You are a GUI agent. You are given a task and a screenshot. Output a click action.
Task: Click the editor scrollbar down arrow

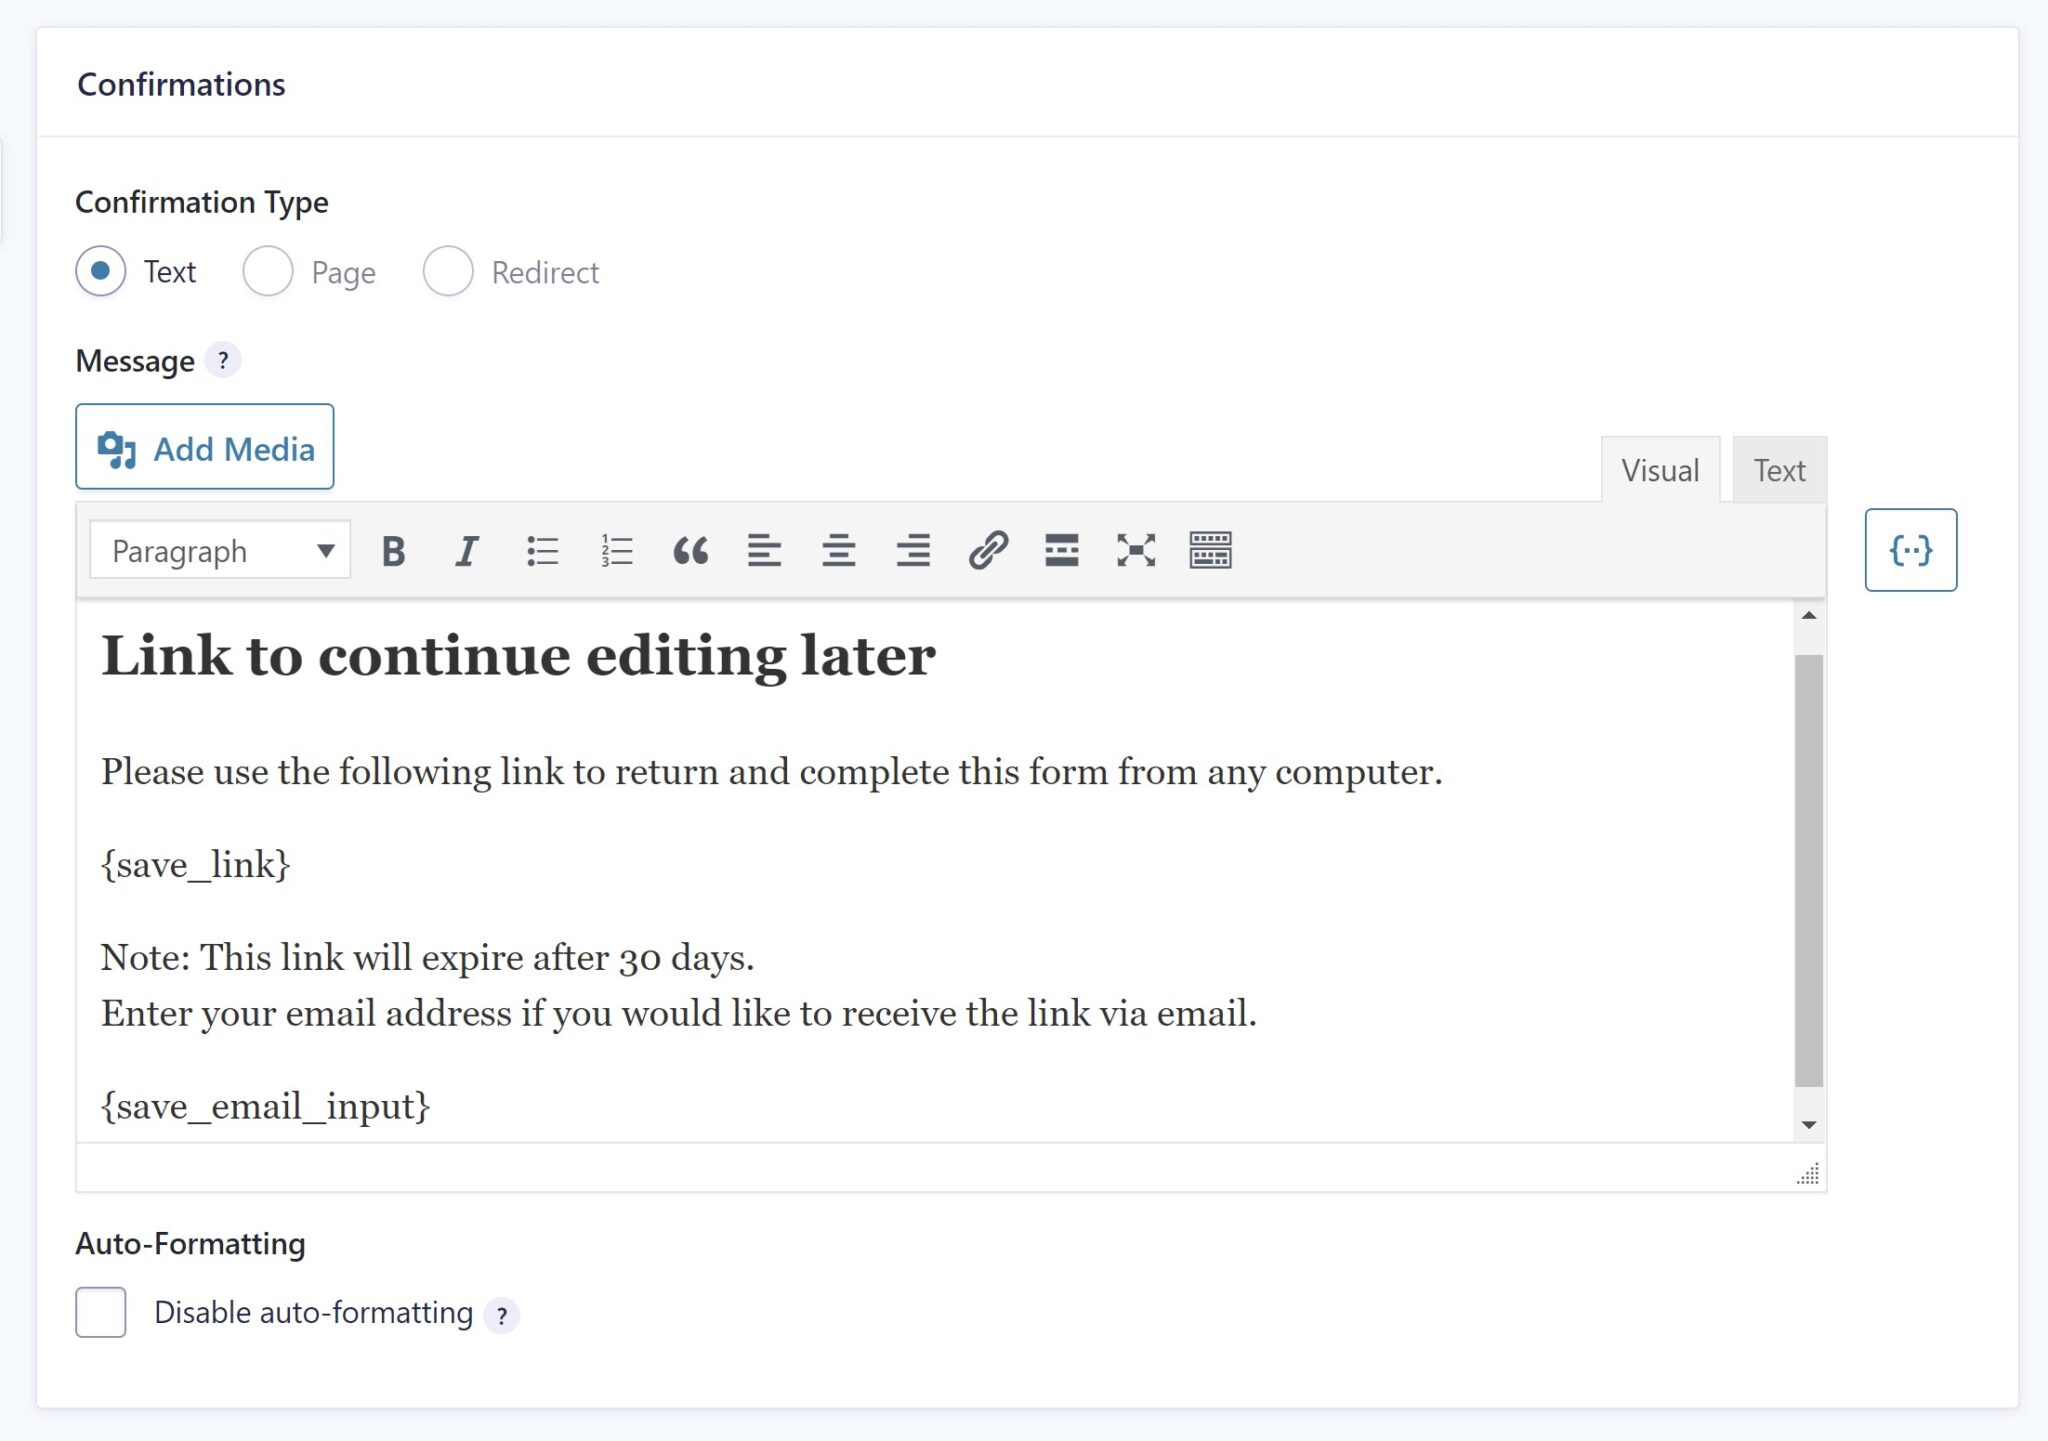tap(1808, 1121)
